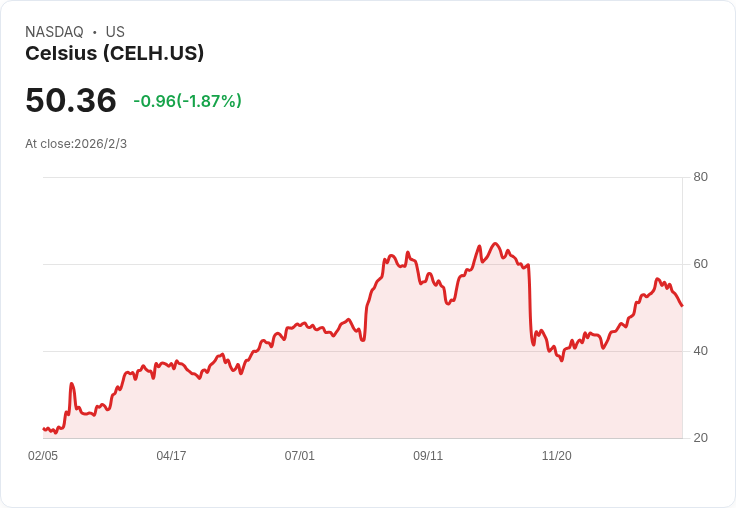The width and height of the screenshot is (736, 508).
Task: Select the 02/05 date axis label
Action: [43, 456]
